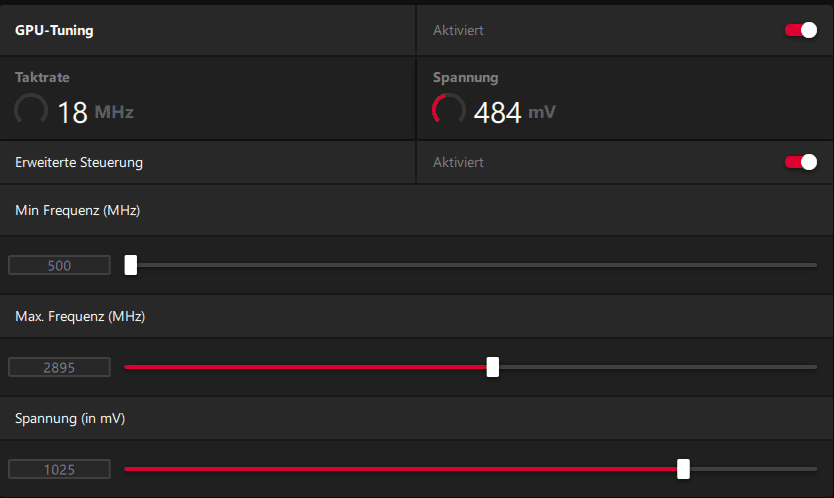Click the Spannung (in mV) section label
This screenshot has width=834, height=498.
point(70,419)
